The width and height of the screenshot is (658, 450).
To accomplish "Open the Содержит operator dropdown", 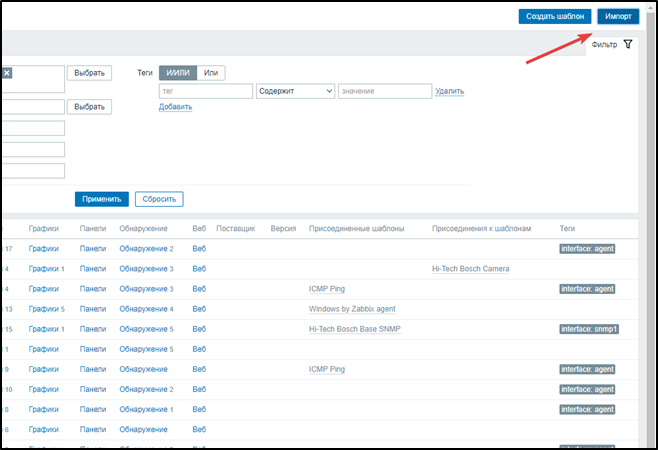I will pos(295,91).
